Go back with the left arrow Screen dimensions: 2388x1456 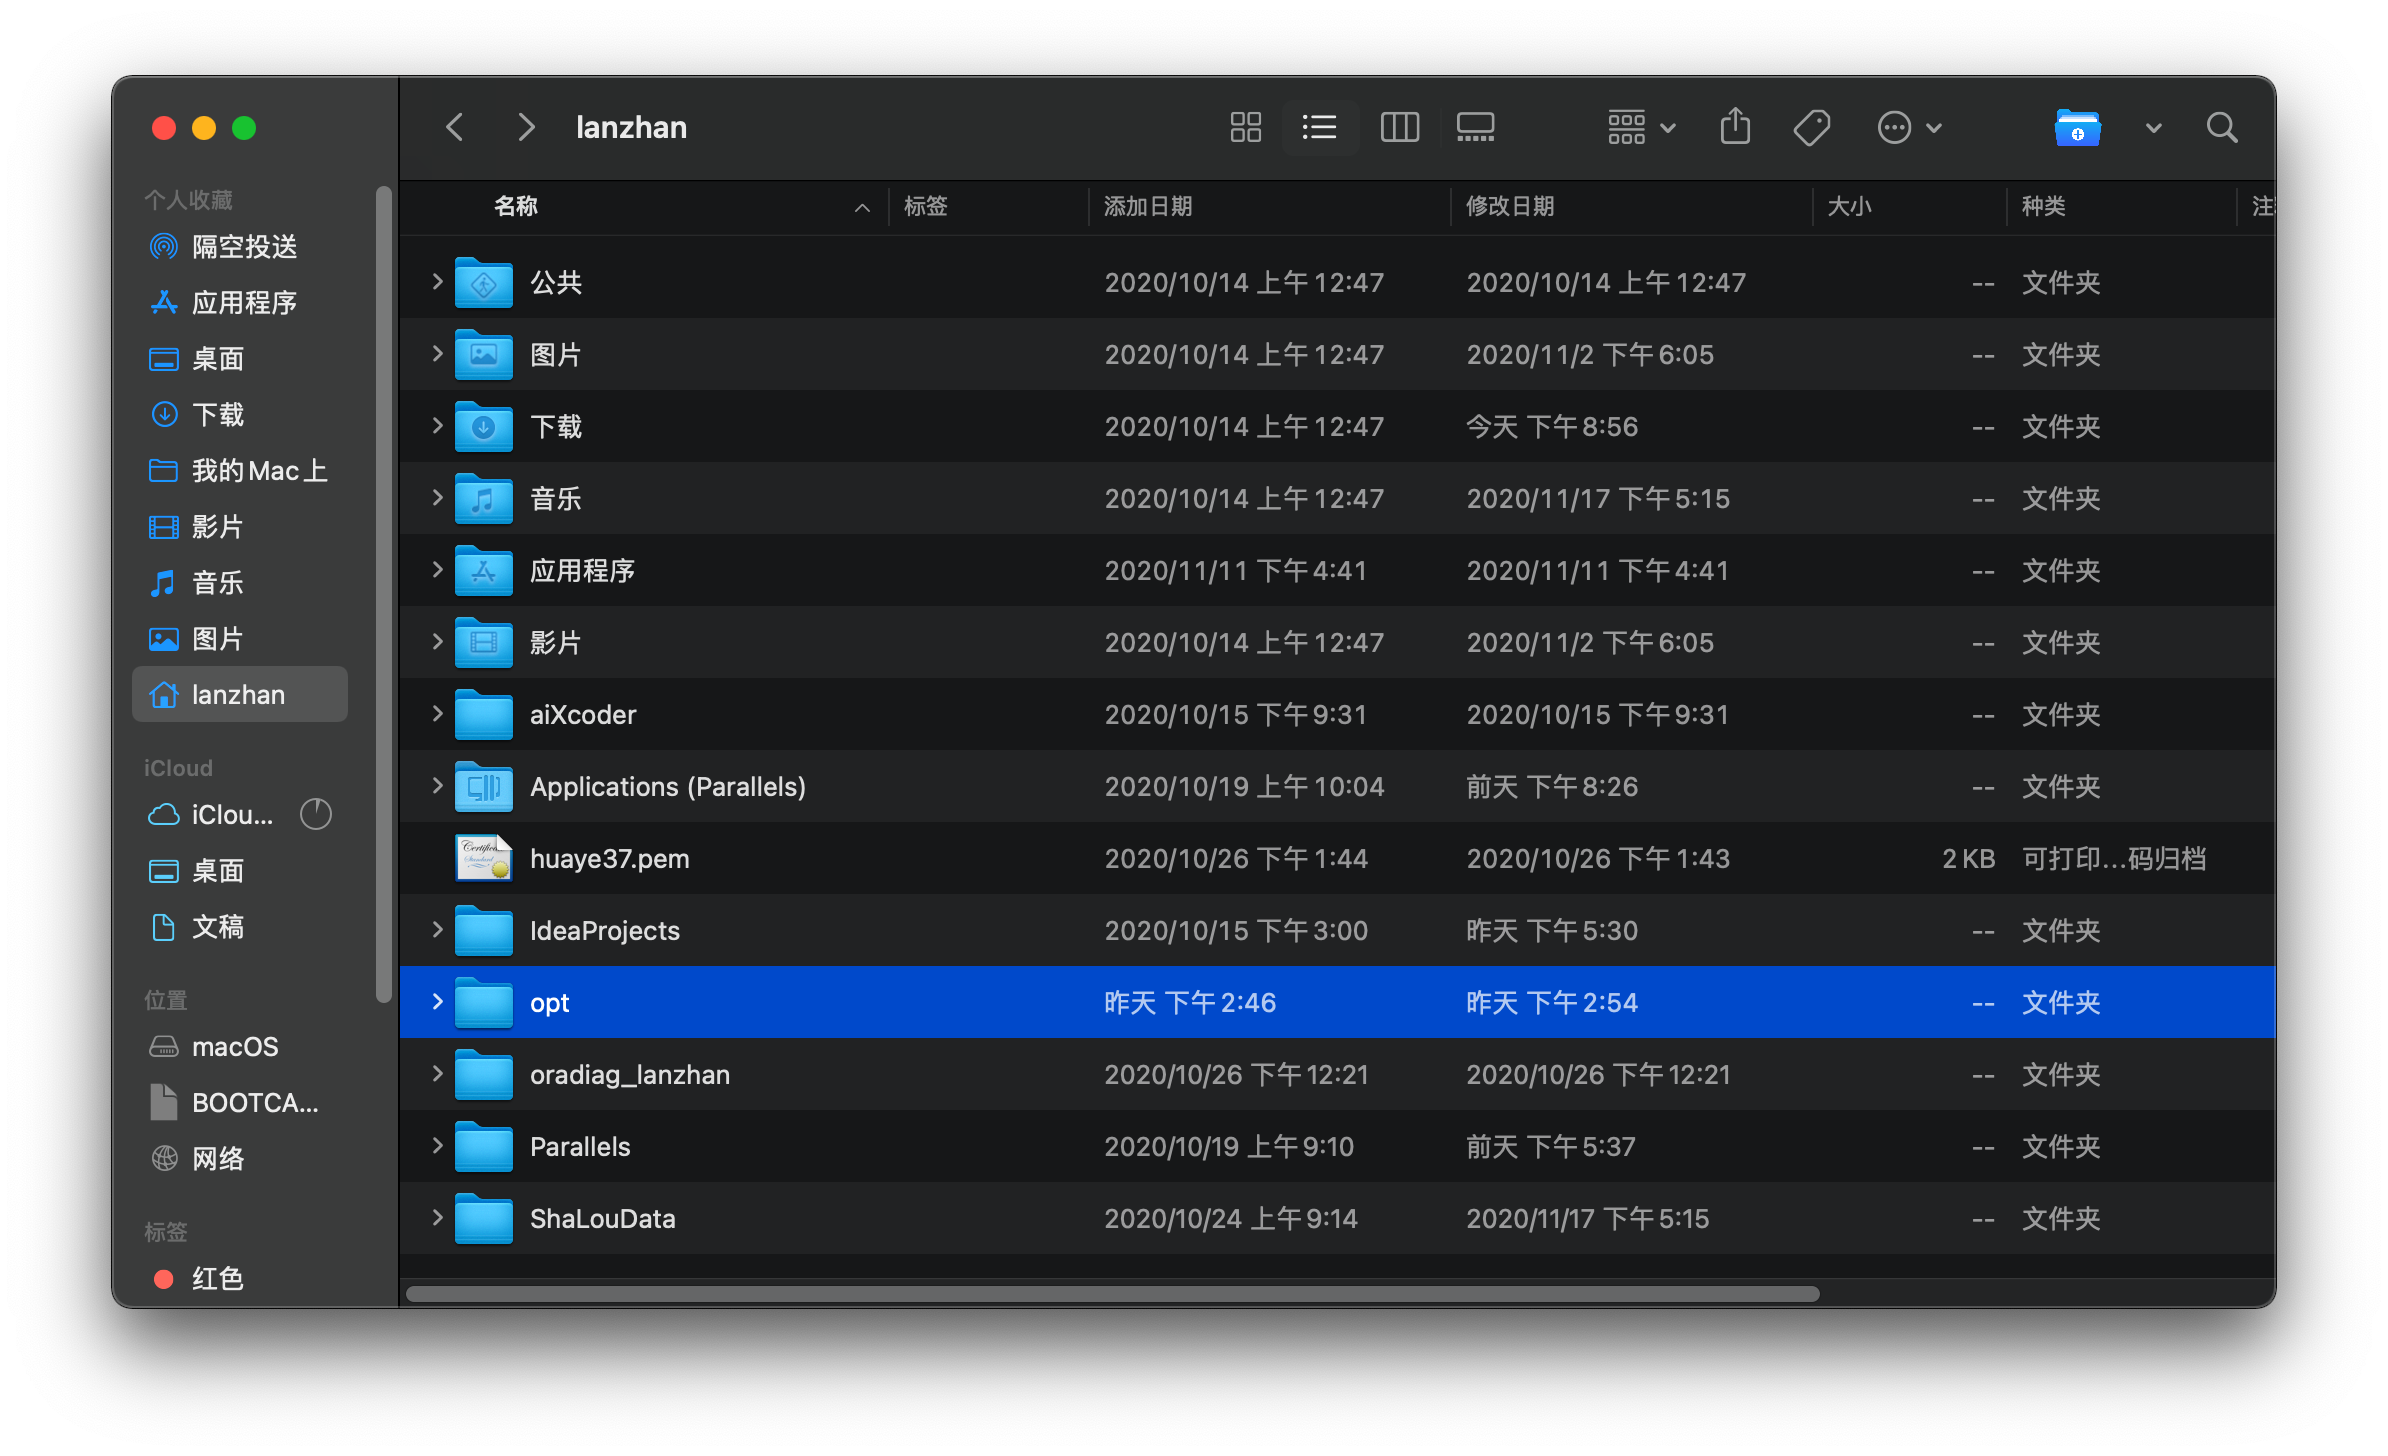click(455, 127)
